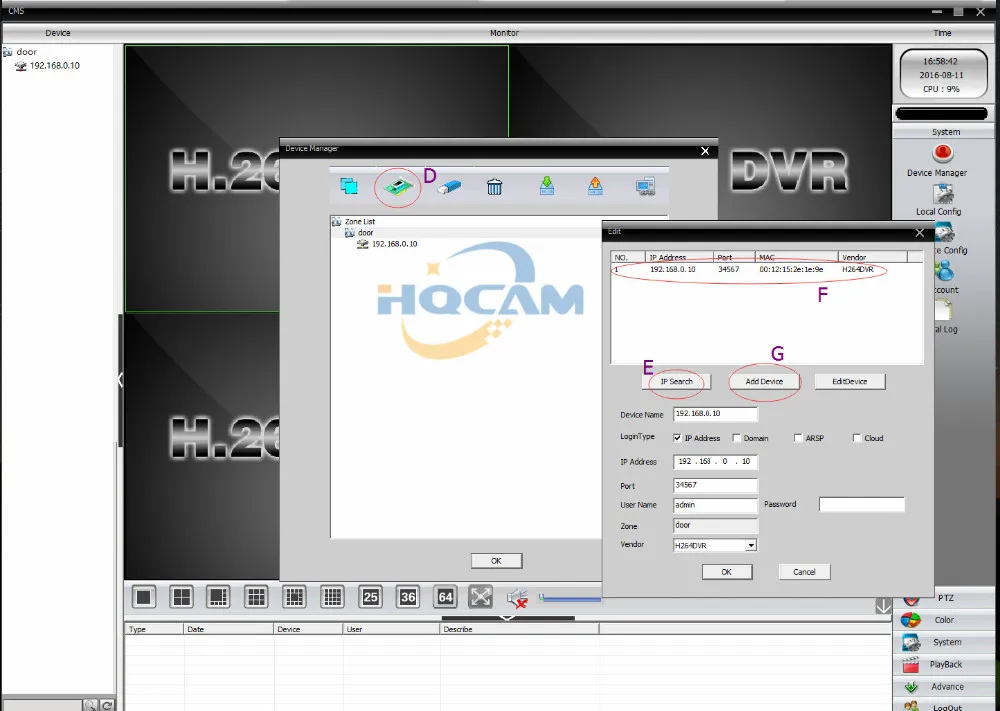Click the Date column in event log
Screen dimensions: 1000x711
point(228,629)
